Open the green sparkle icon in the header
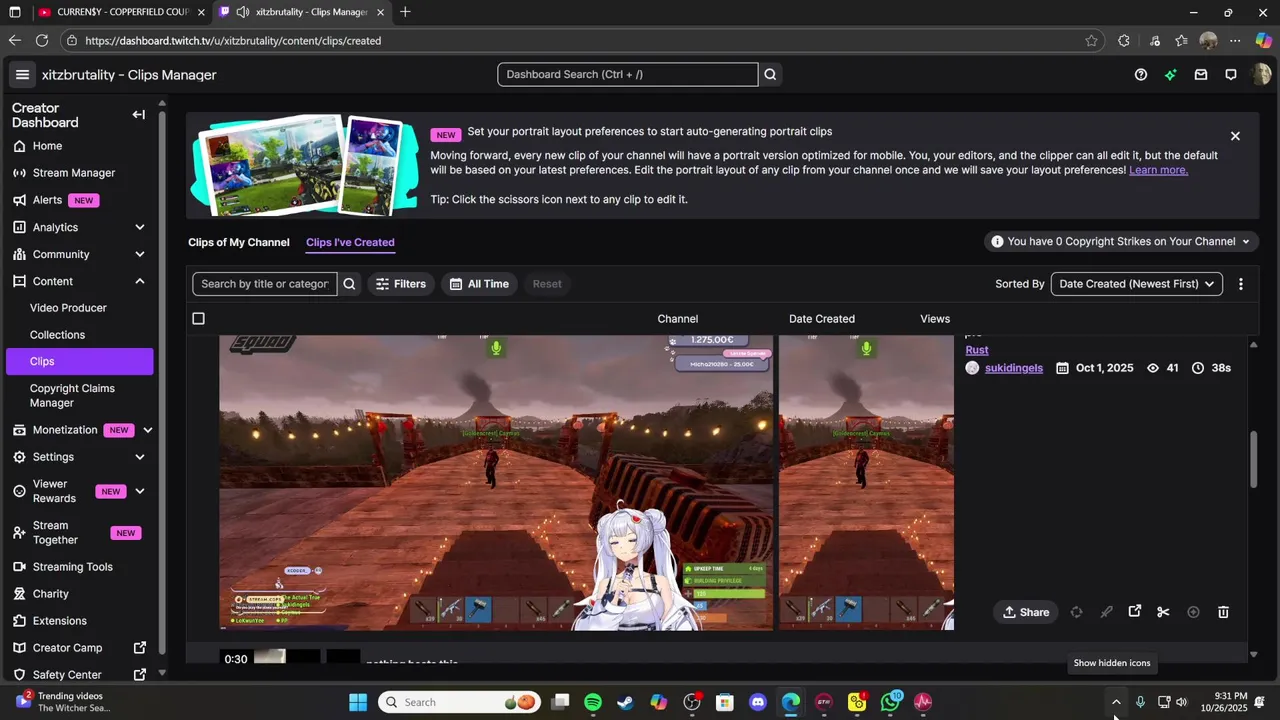Viewport: 1280px width, 720px height. (1171, 75)
